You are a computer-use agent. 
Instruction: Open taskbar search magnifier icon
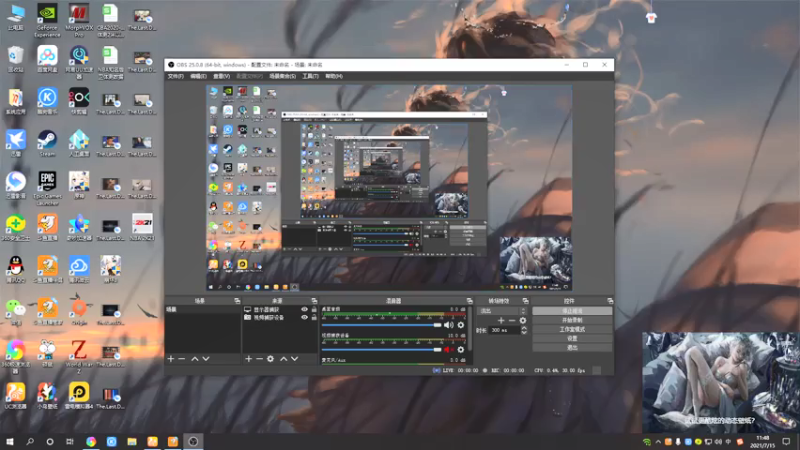click(30, 442)
